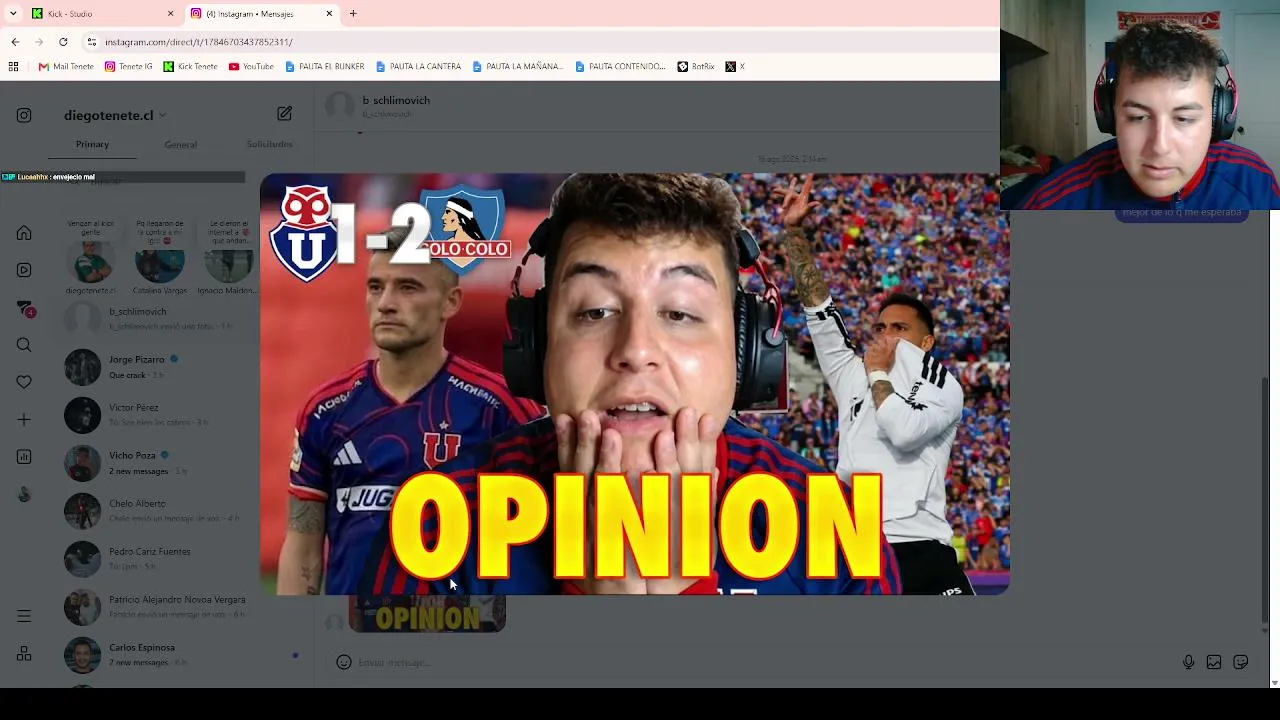The width and height of the screenshot is (1280, 720).
Task: Switch to the Kick - Studio tab
Action: click(x=102, y=14)
